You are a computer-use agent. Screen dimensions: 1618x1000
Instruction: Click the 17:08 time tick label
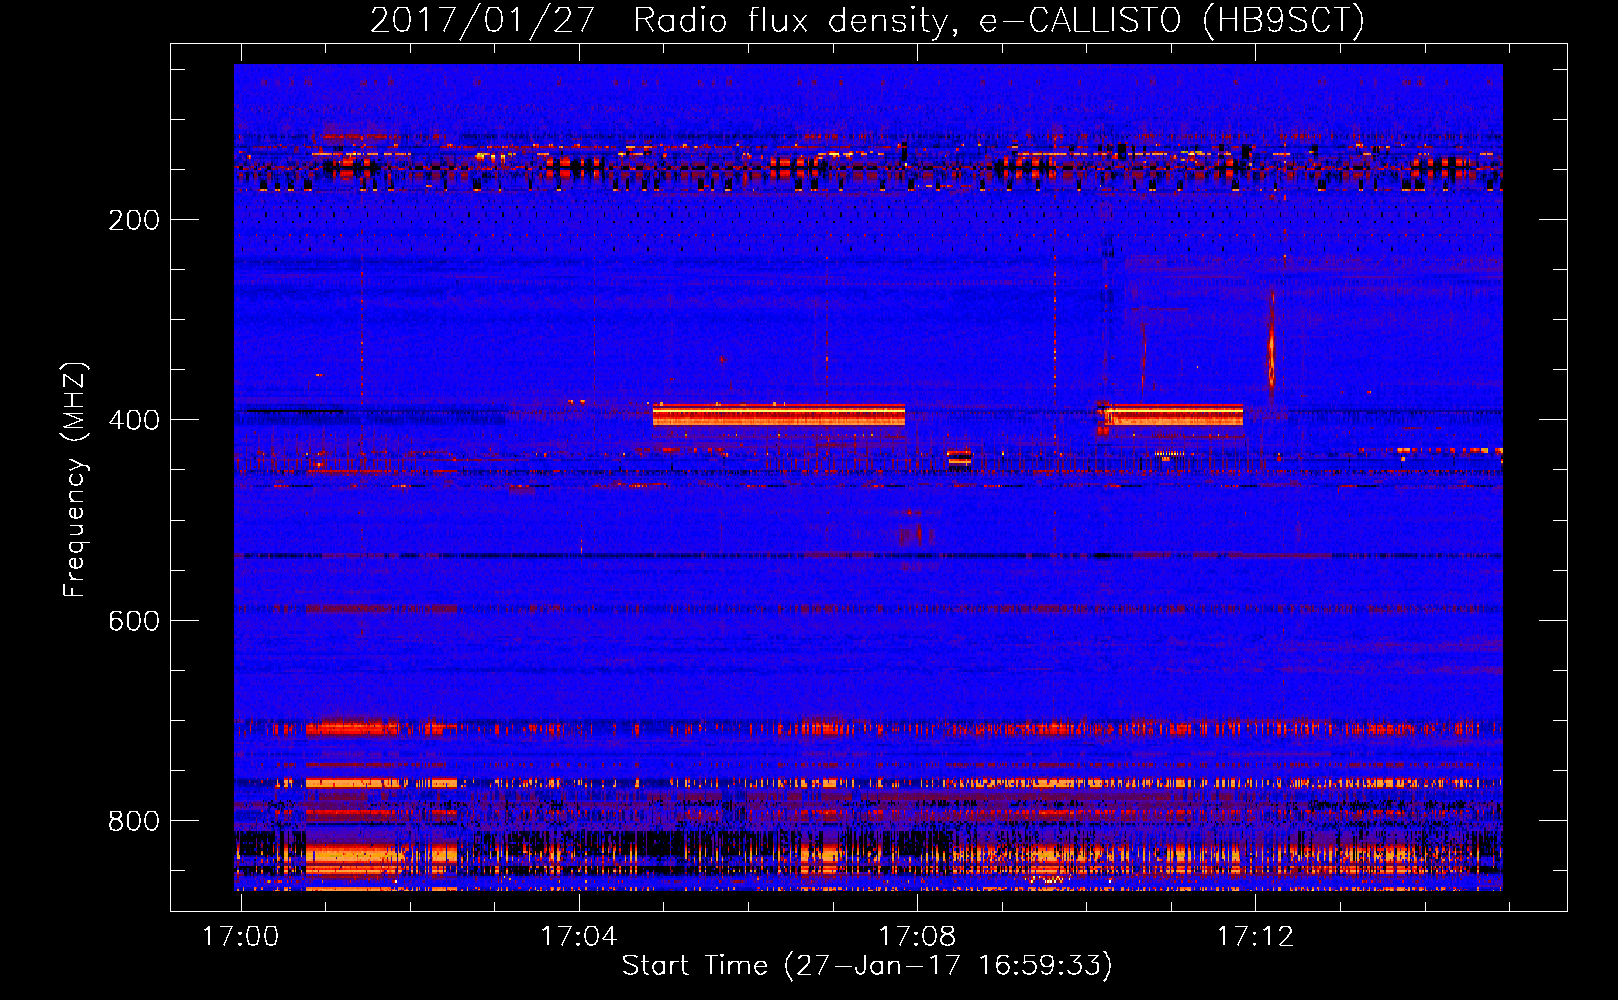917,937
